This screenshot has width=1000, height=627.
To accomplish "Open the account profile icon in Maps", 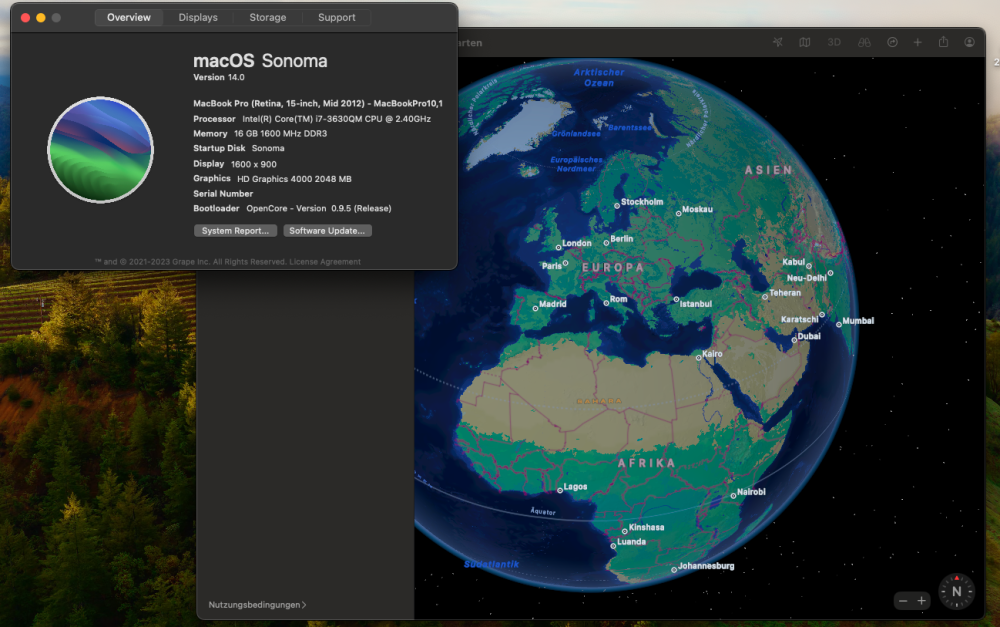I will click(x=969, y=42).
